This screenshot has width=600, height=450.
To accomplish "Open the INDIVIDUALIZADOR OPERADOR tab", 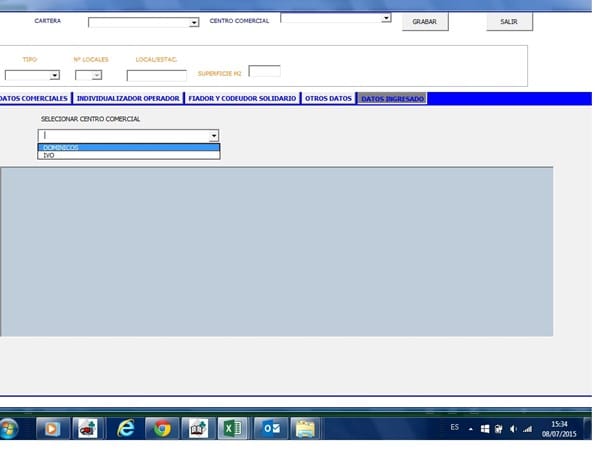I will (128, 98).
